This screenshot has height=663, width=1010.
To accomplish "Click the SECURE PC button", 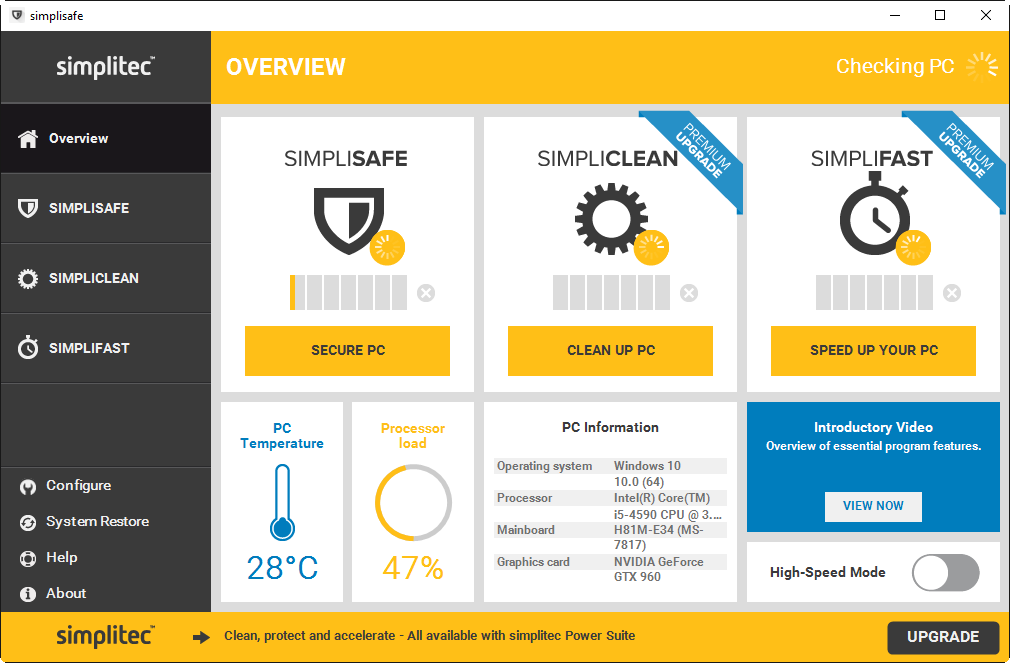I will pos(347,351).
